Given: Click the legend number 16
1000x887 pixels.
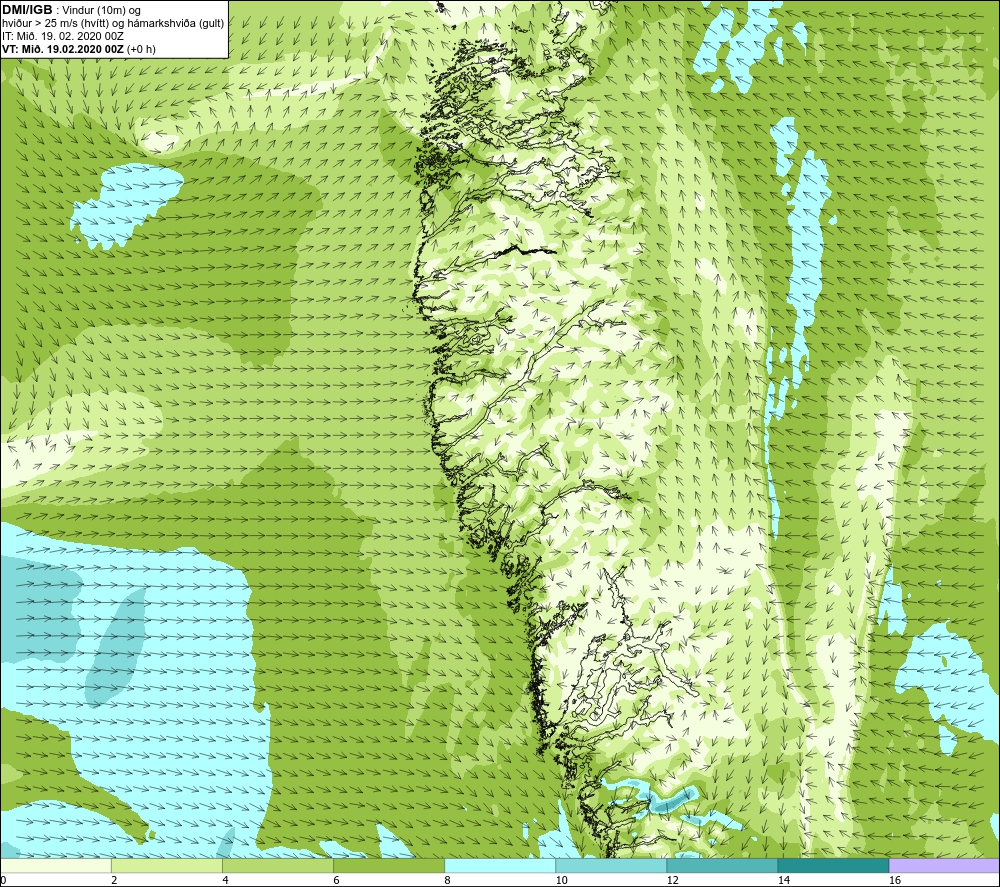Looking at the screenshot, I should (x=895, y=881).
